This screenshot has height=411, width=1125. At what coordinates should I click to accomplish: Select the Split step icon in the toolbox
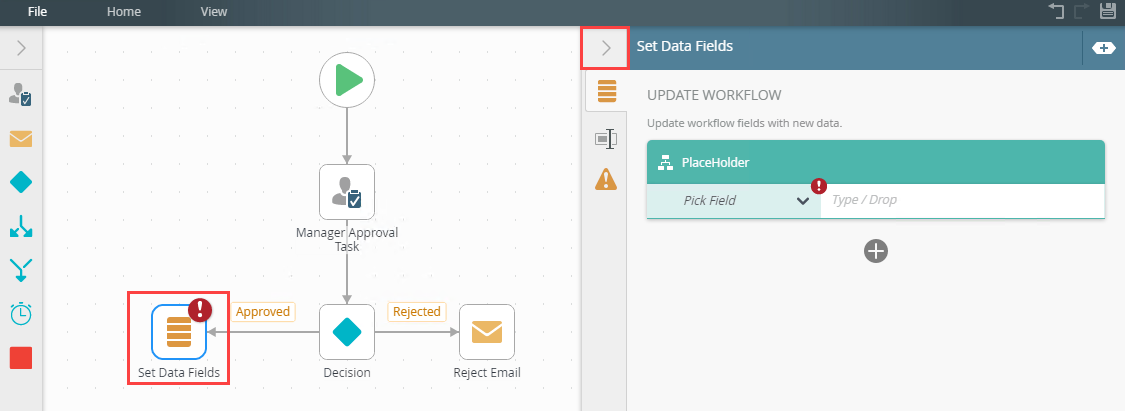[x=21, y=227]
